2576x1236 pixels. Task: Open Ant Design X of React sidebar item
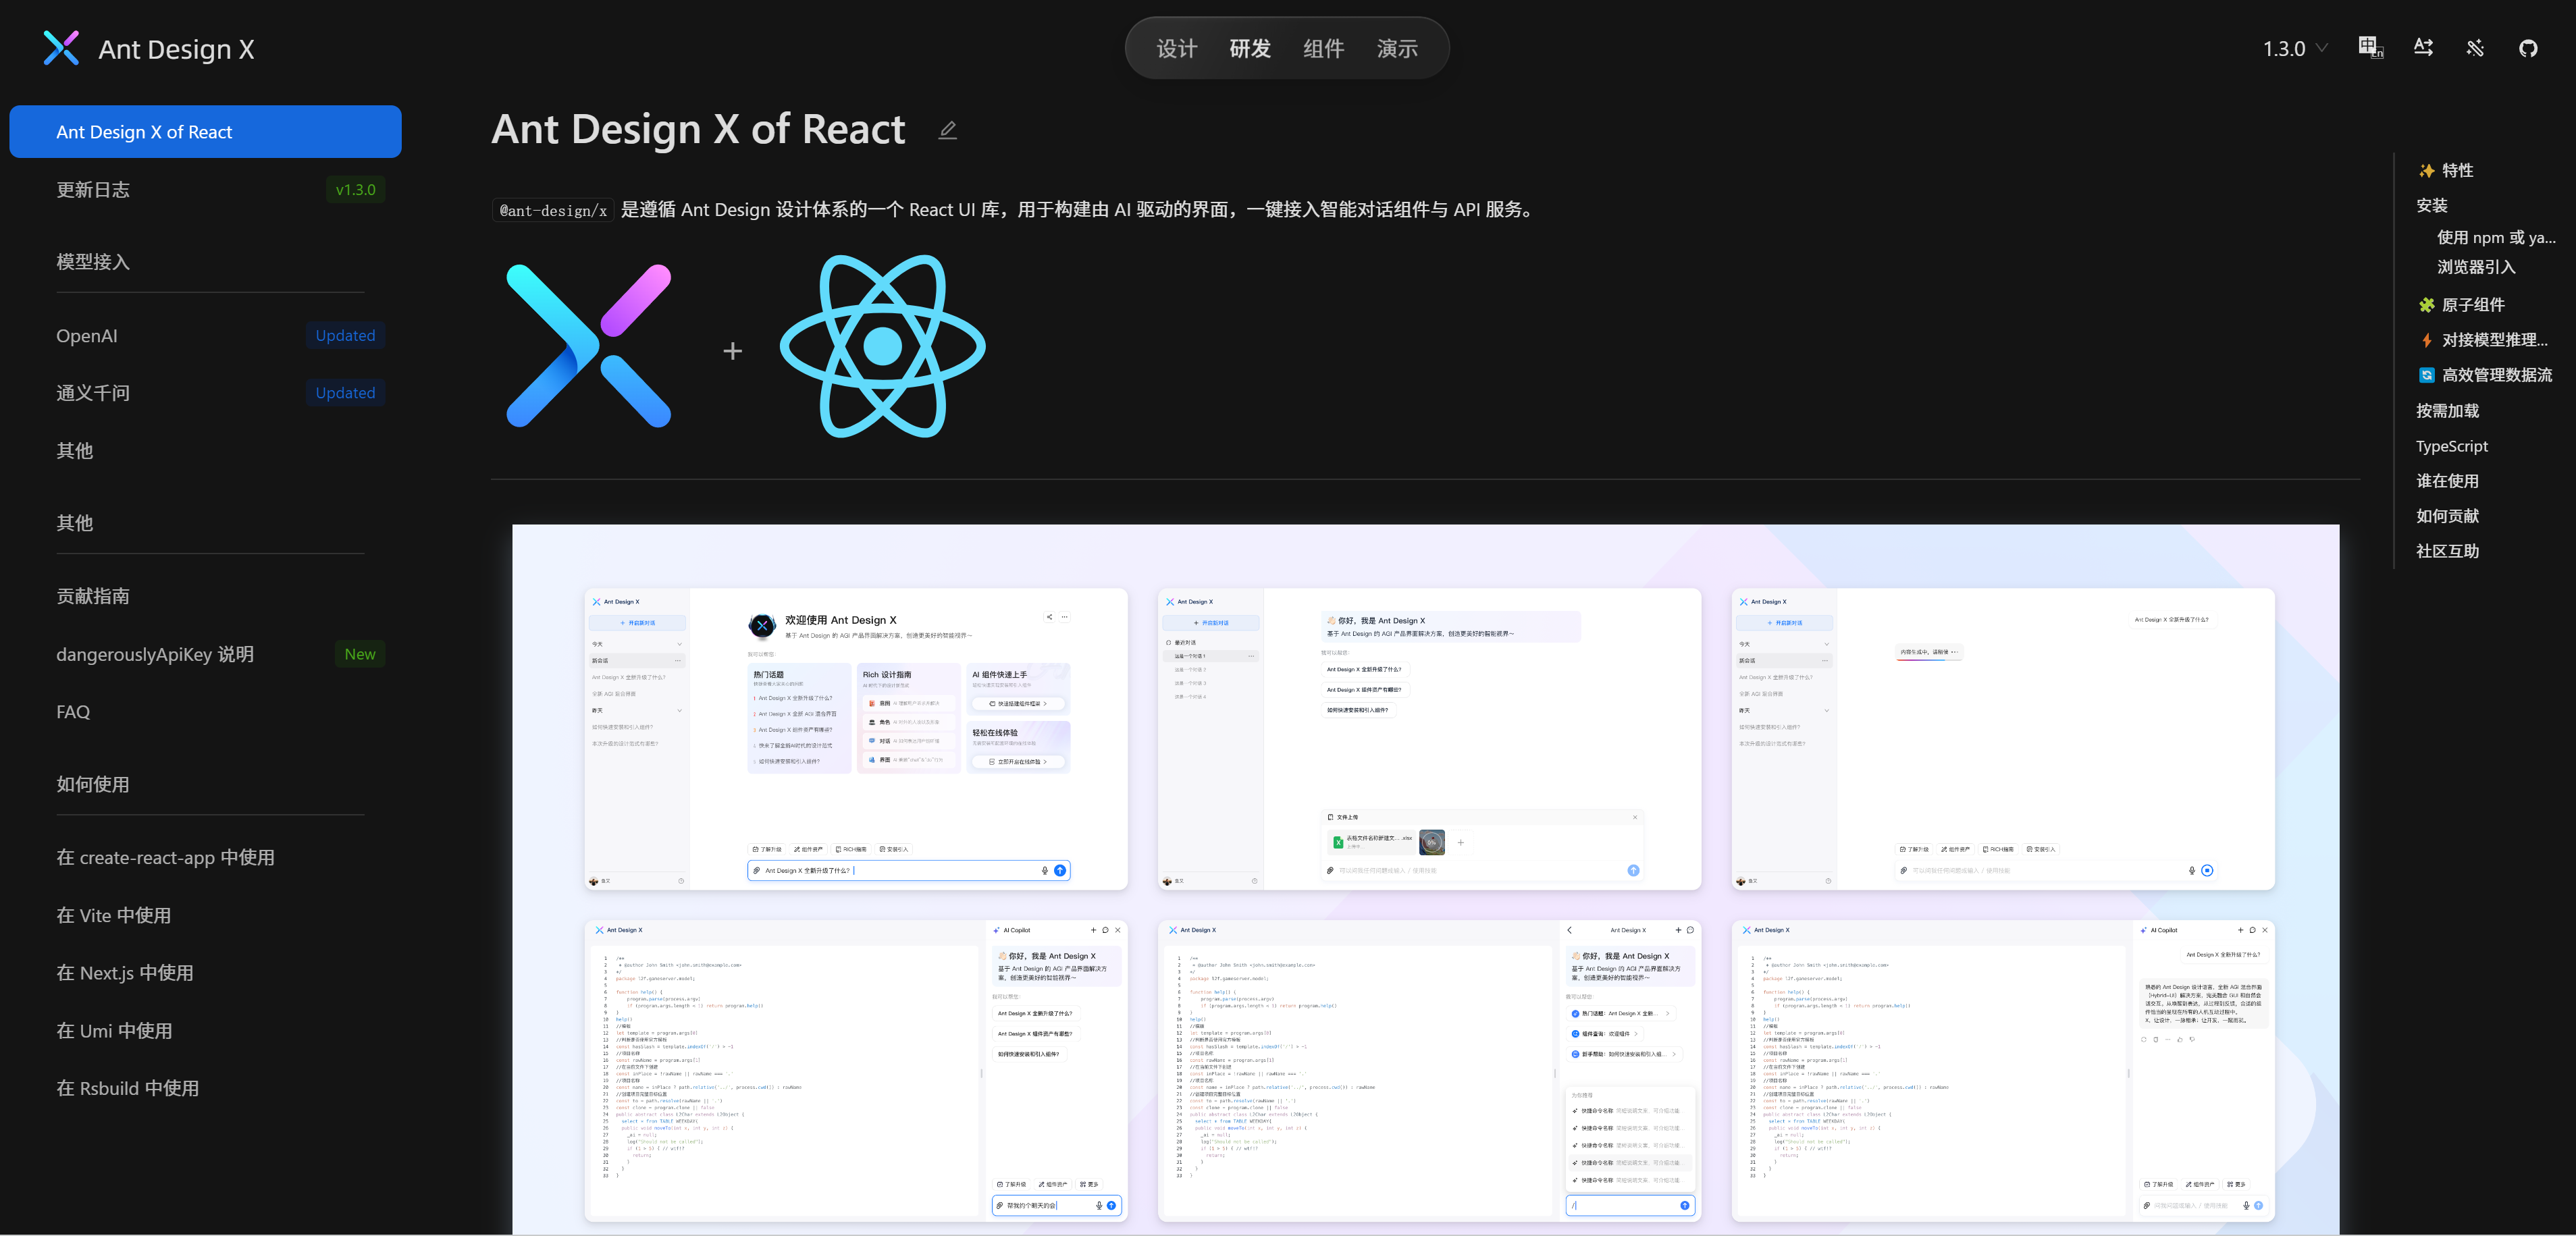pos(205,132)
